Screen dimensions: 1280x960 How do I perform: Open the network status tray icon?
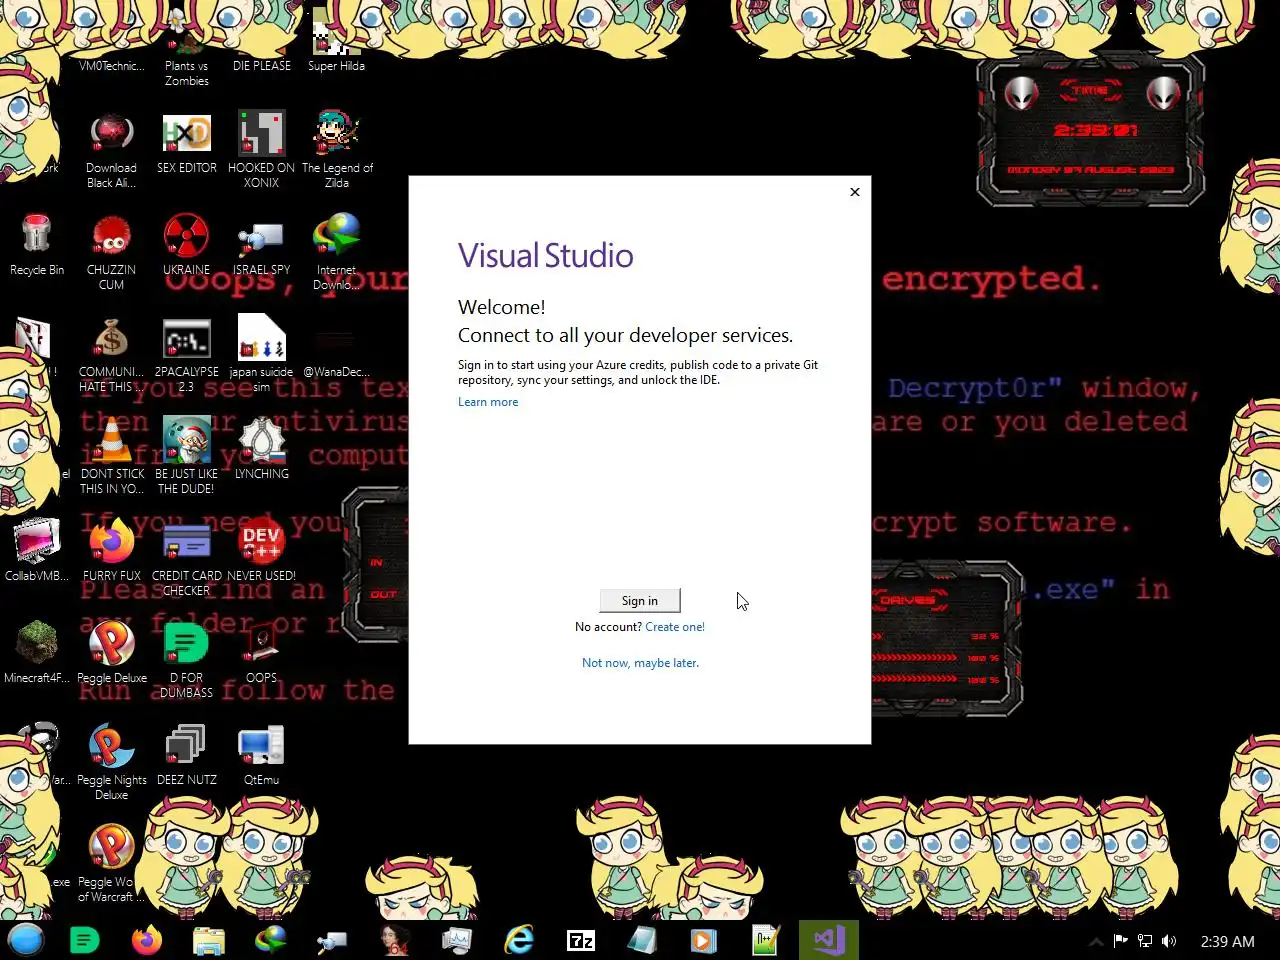(x=1145, y=941)
